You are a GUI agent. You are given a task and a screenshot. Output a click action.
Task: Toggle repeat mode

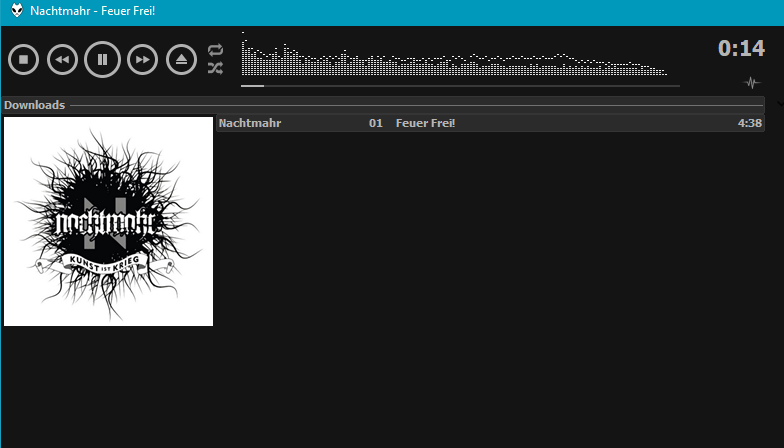pyautogui.click(x=216, y=50)
